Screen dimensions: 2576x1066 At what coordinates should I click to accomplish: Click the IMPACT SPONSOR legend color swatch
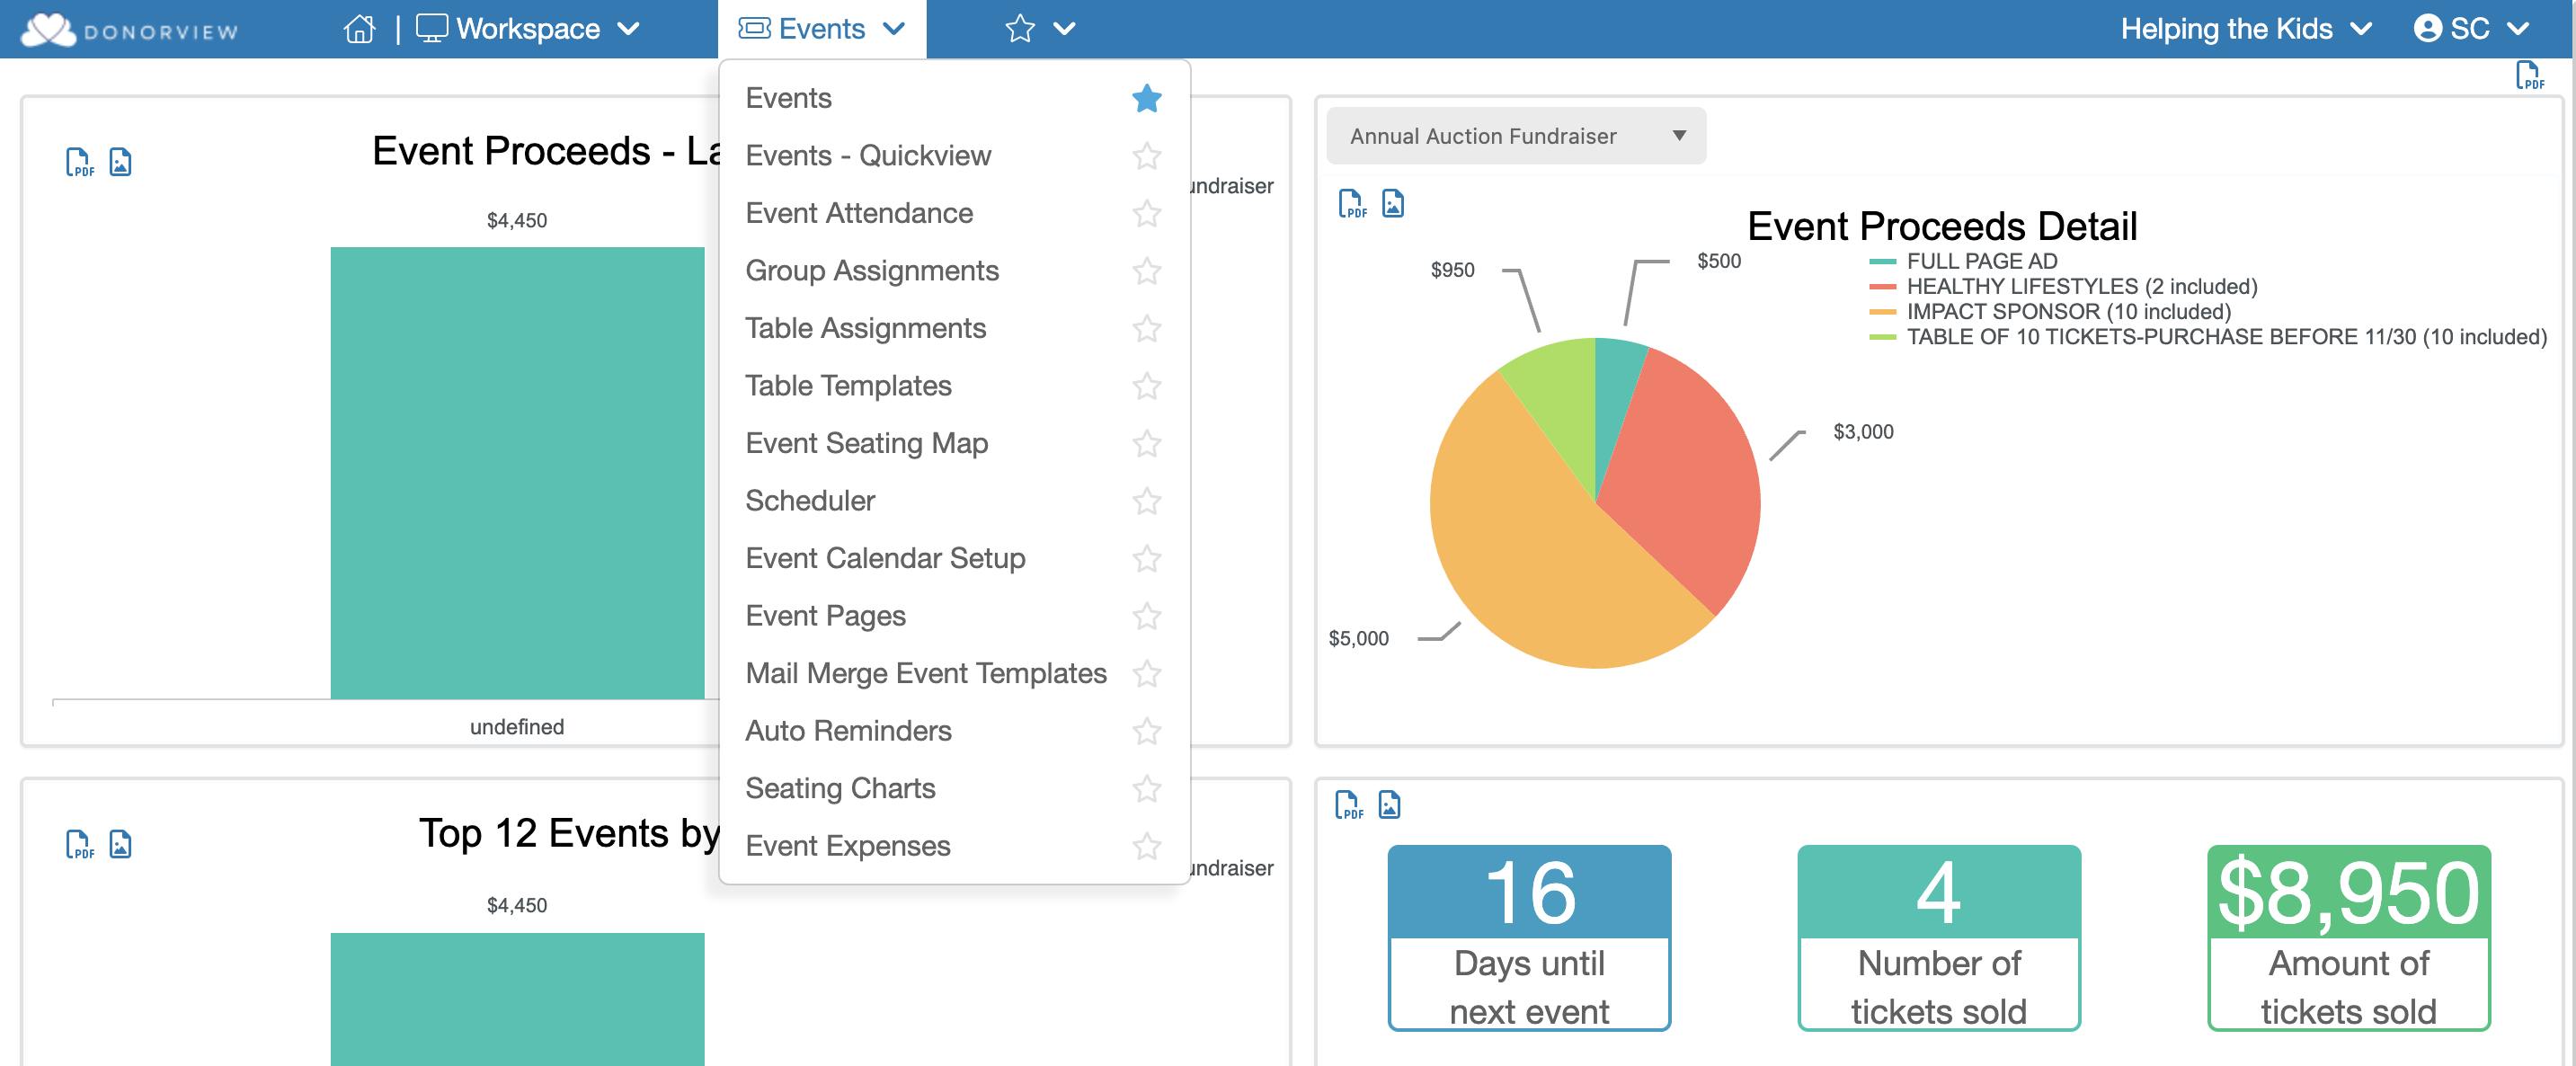click(1881, 312)
